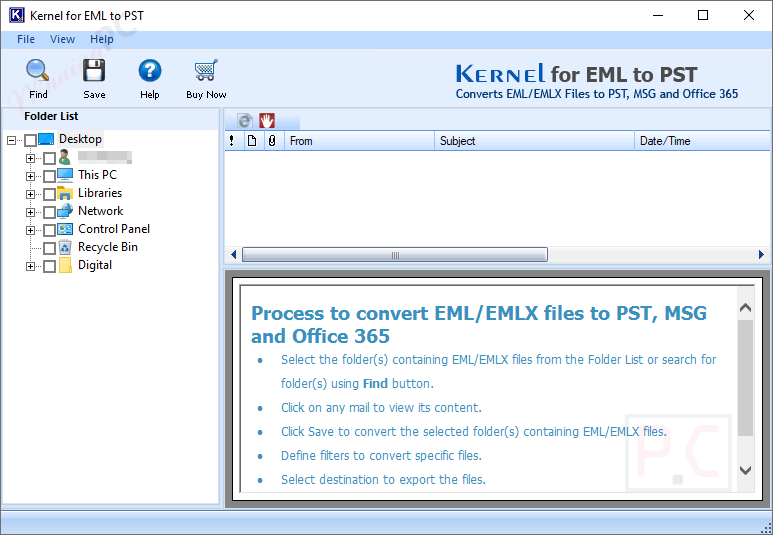The width and height of the screenshot is (773, 535).
Task: Maximize the Kernel for EML to PST window
Action: 703,15
